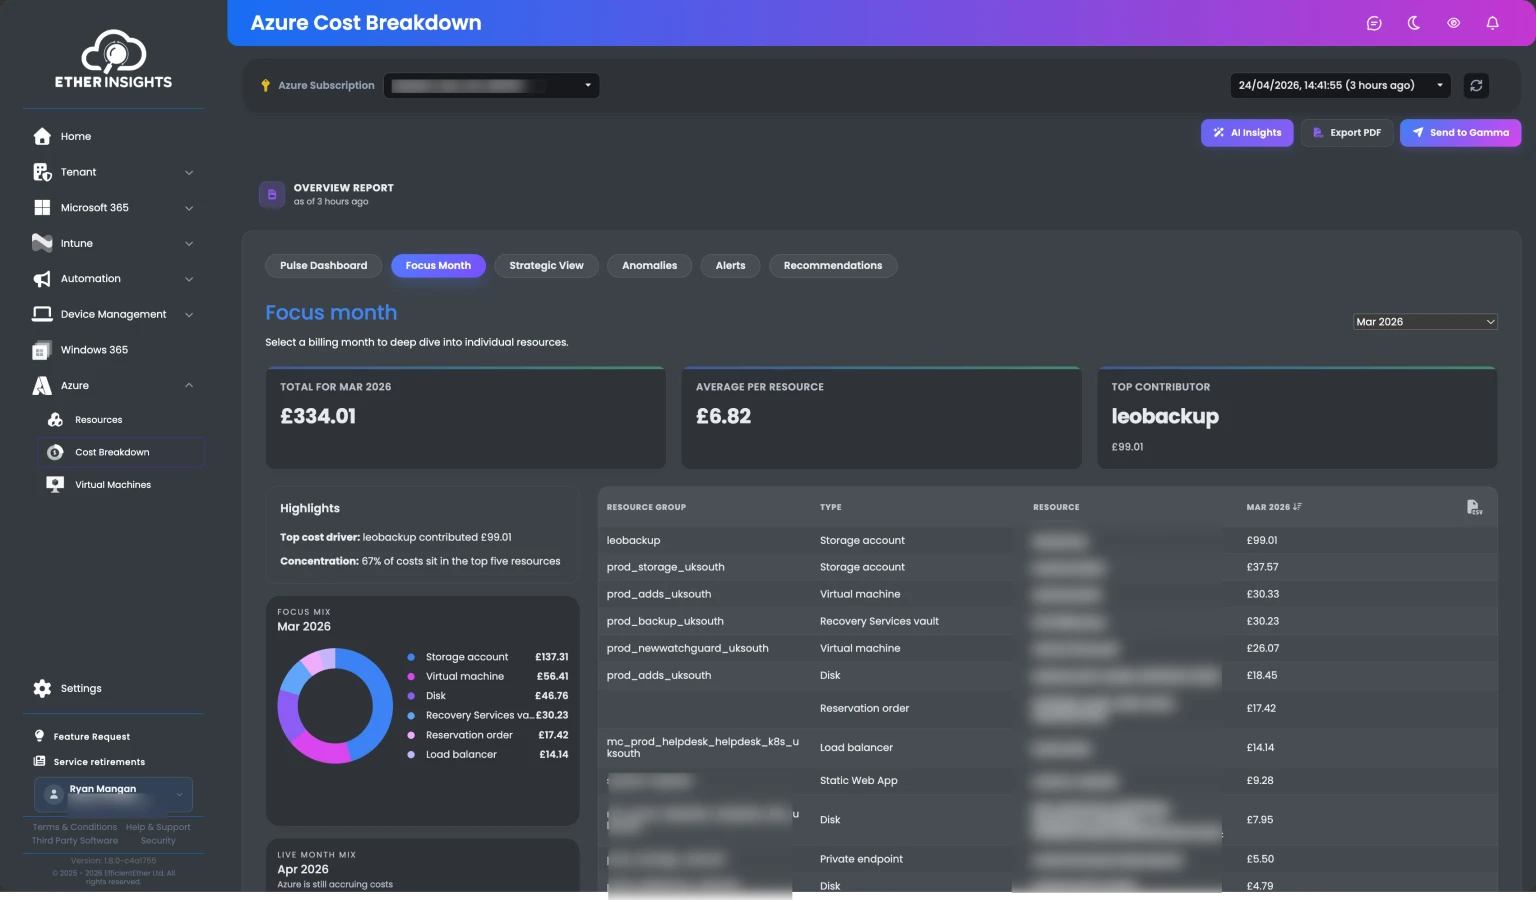This screenshot has width=1536, height=900.
Task: Sort by the Mar 2026 column
Action: (1274, 507)
